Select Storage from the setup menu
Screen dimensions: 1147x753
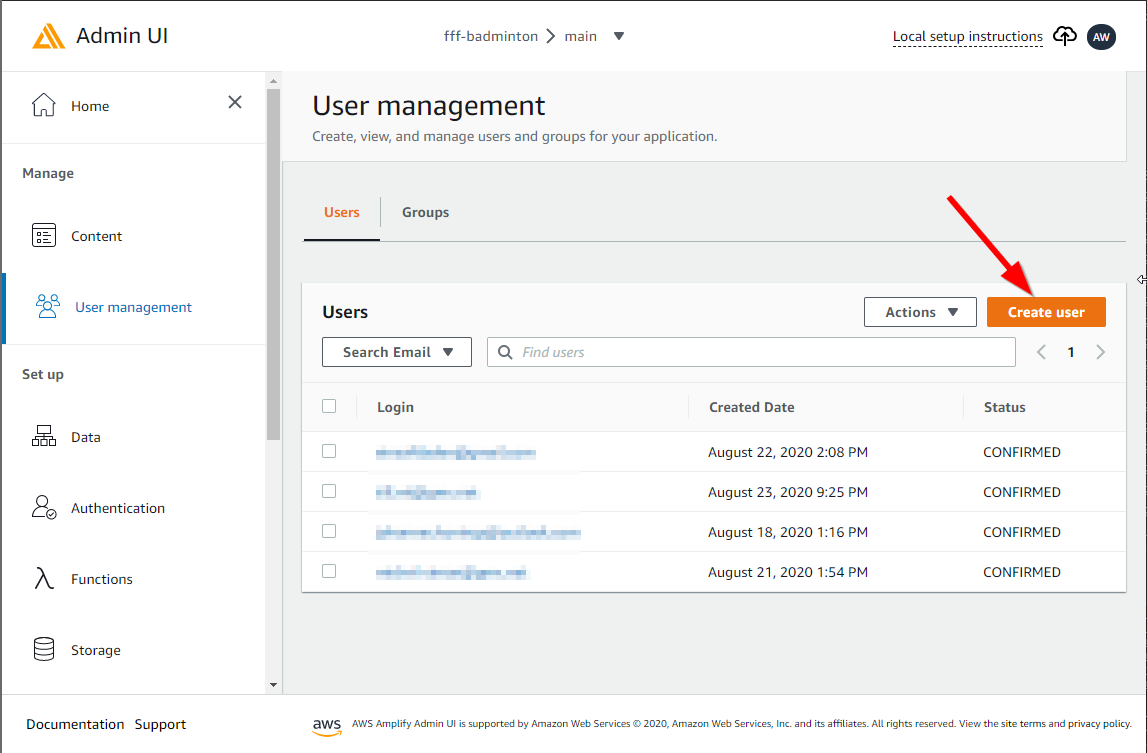click(x=98, y=649)
